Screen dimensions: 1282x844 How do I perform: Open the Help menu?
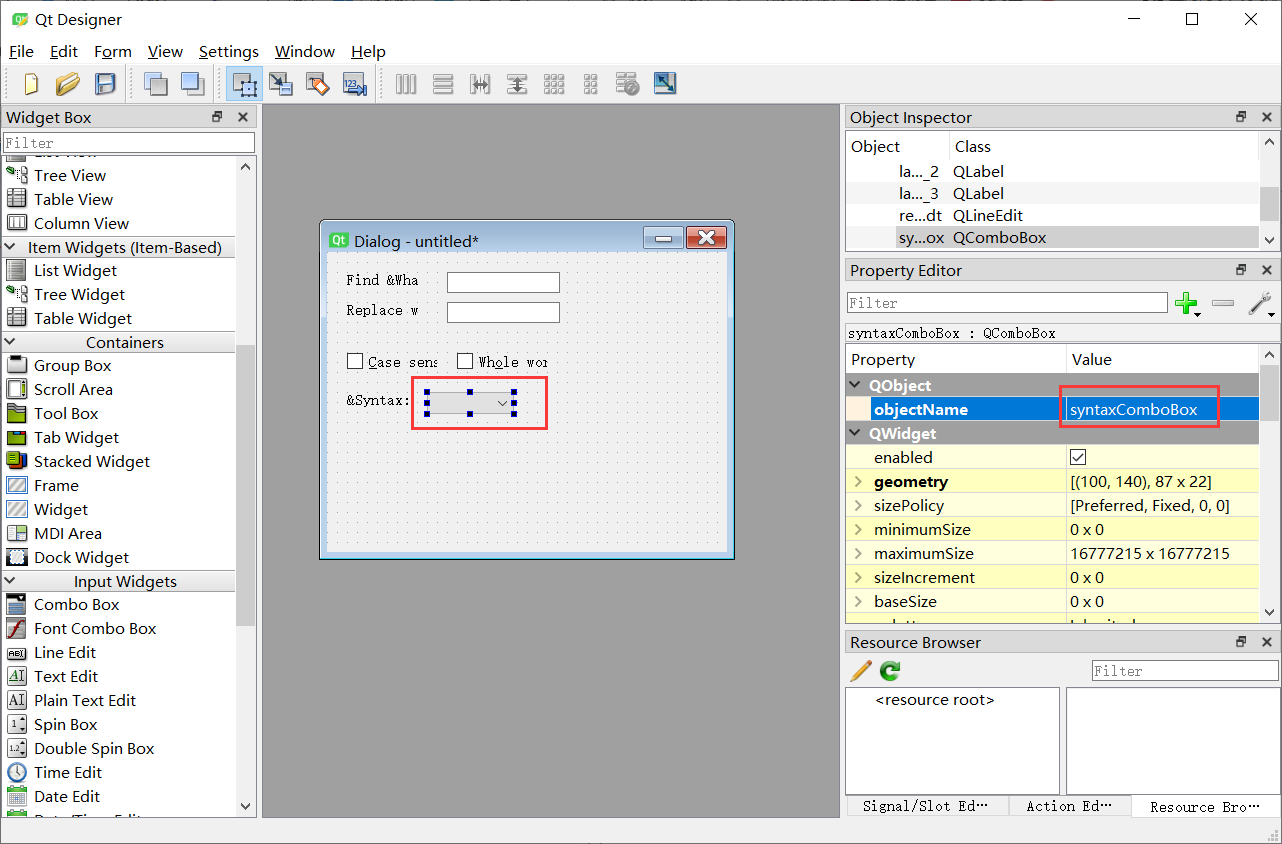coord(368,51)
